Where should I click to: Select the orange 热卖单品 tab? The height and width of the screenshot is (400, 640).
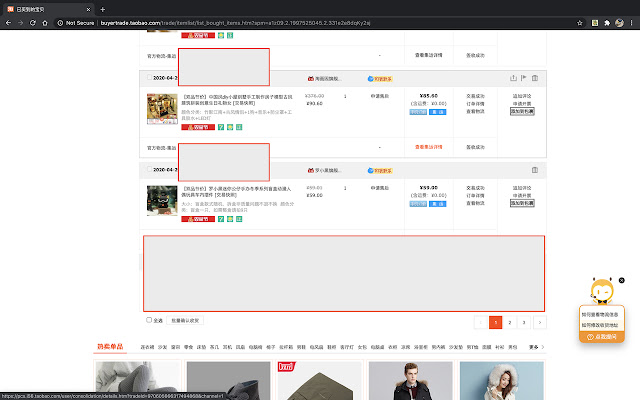(x=110, y=347)
